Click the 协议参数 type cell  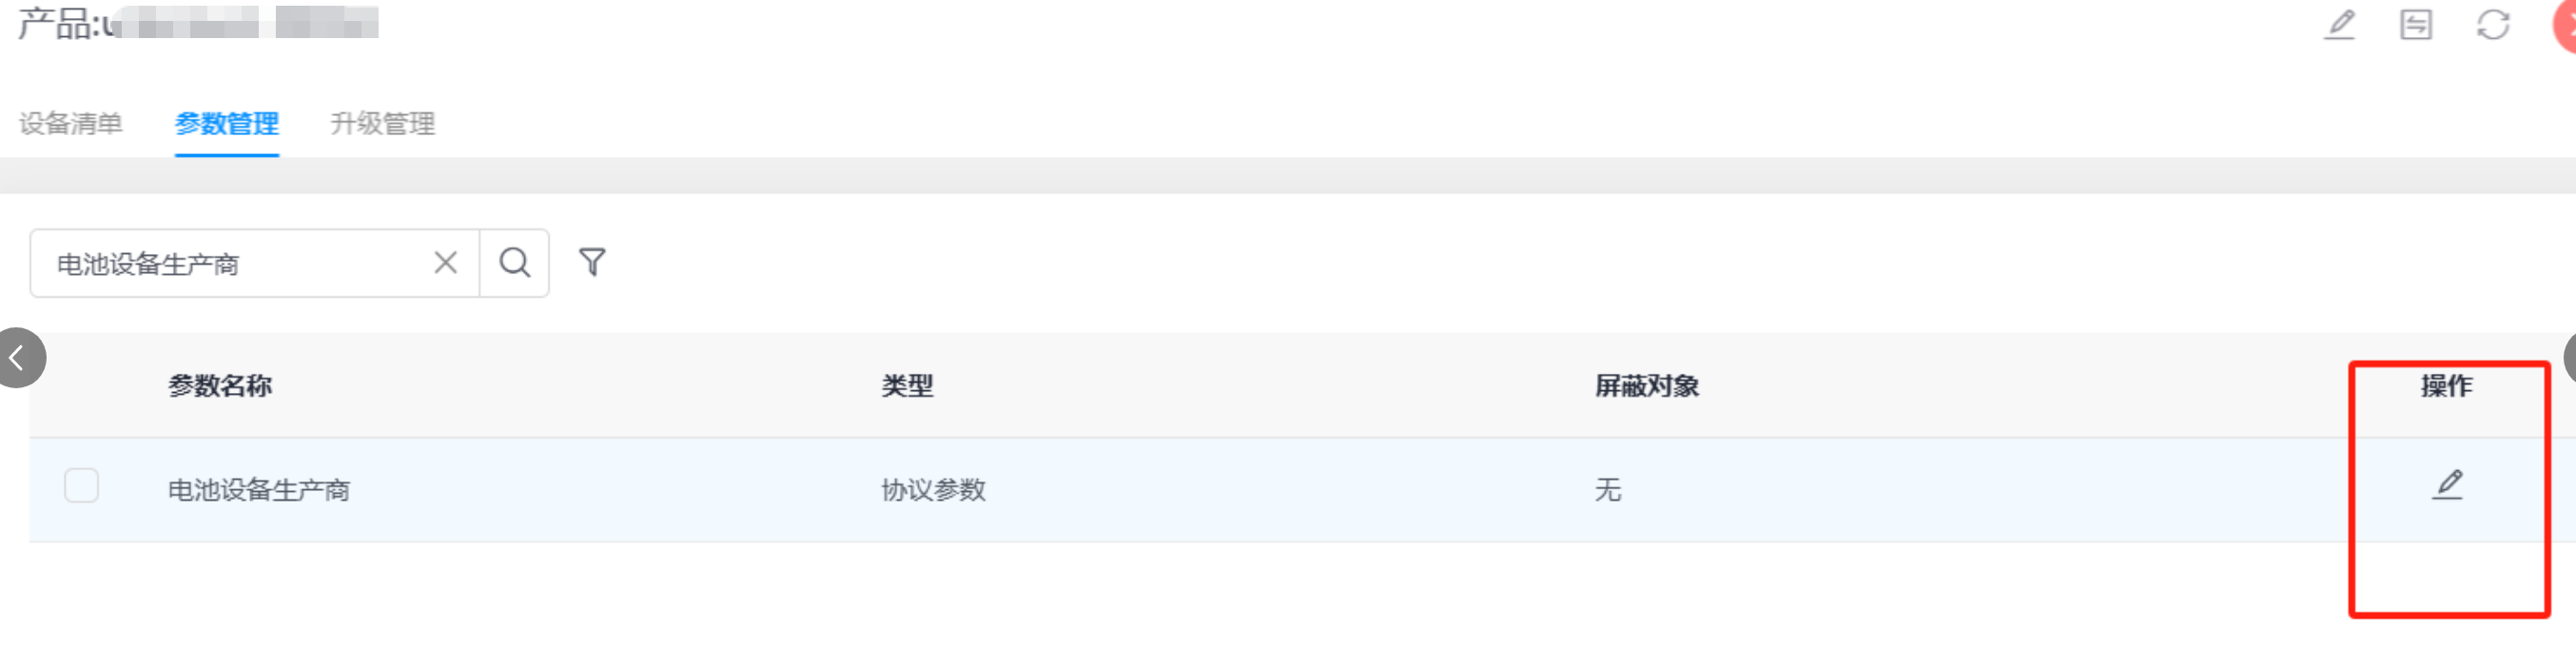coord(933,490)
